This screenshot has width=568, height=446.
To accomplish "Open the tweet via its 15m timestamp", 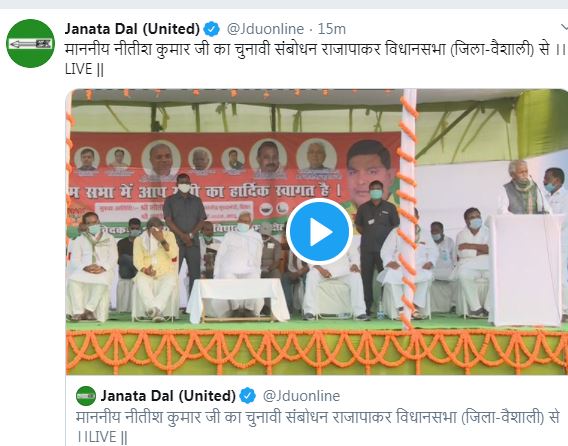I will (331, 29).
